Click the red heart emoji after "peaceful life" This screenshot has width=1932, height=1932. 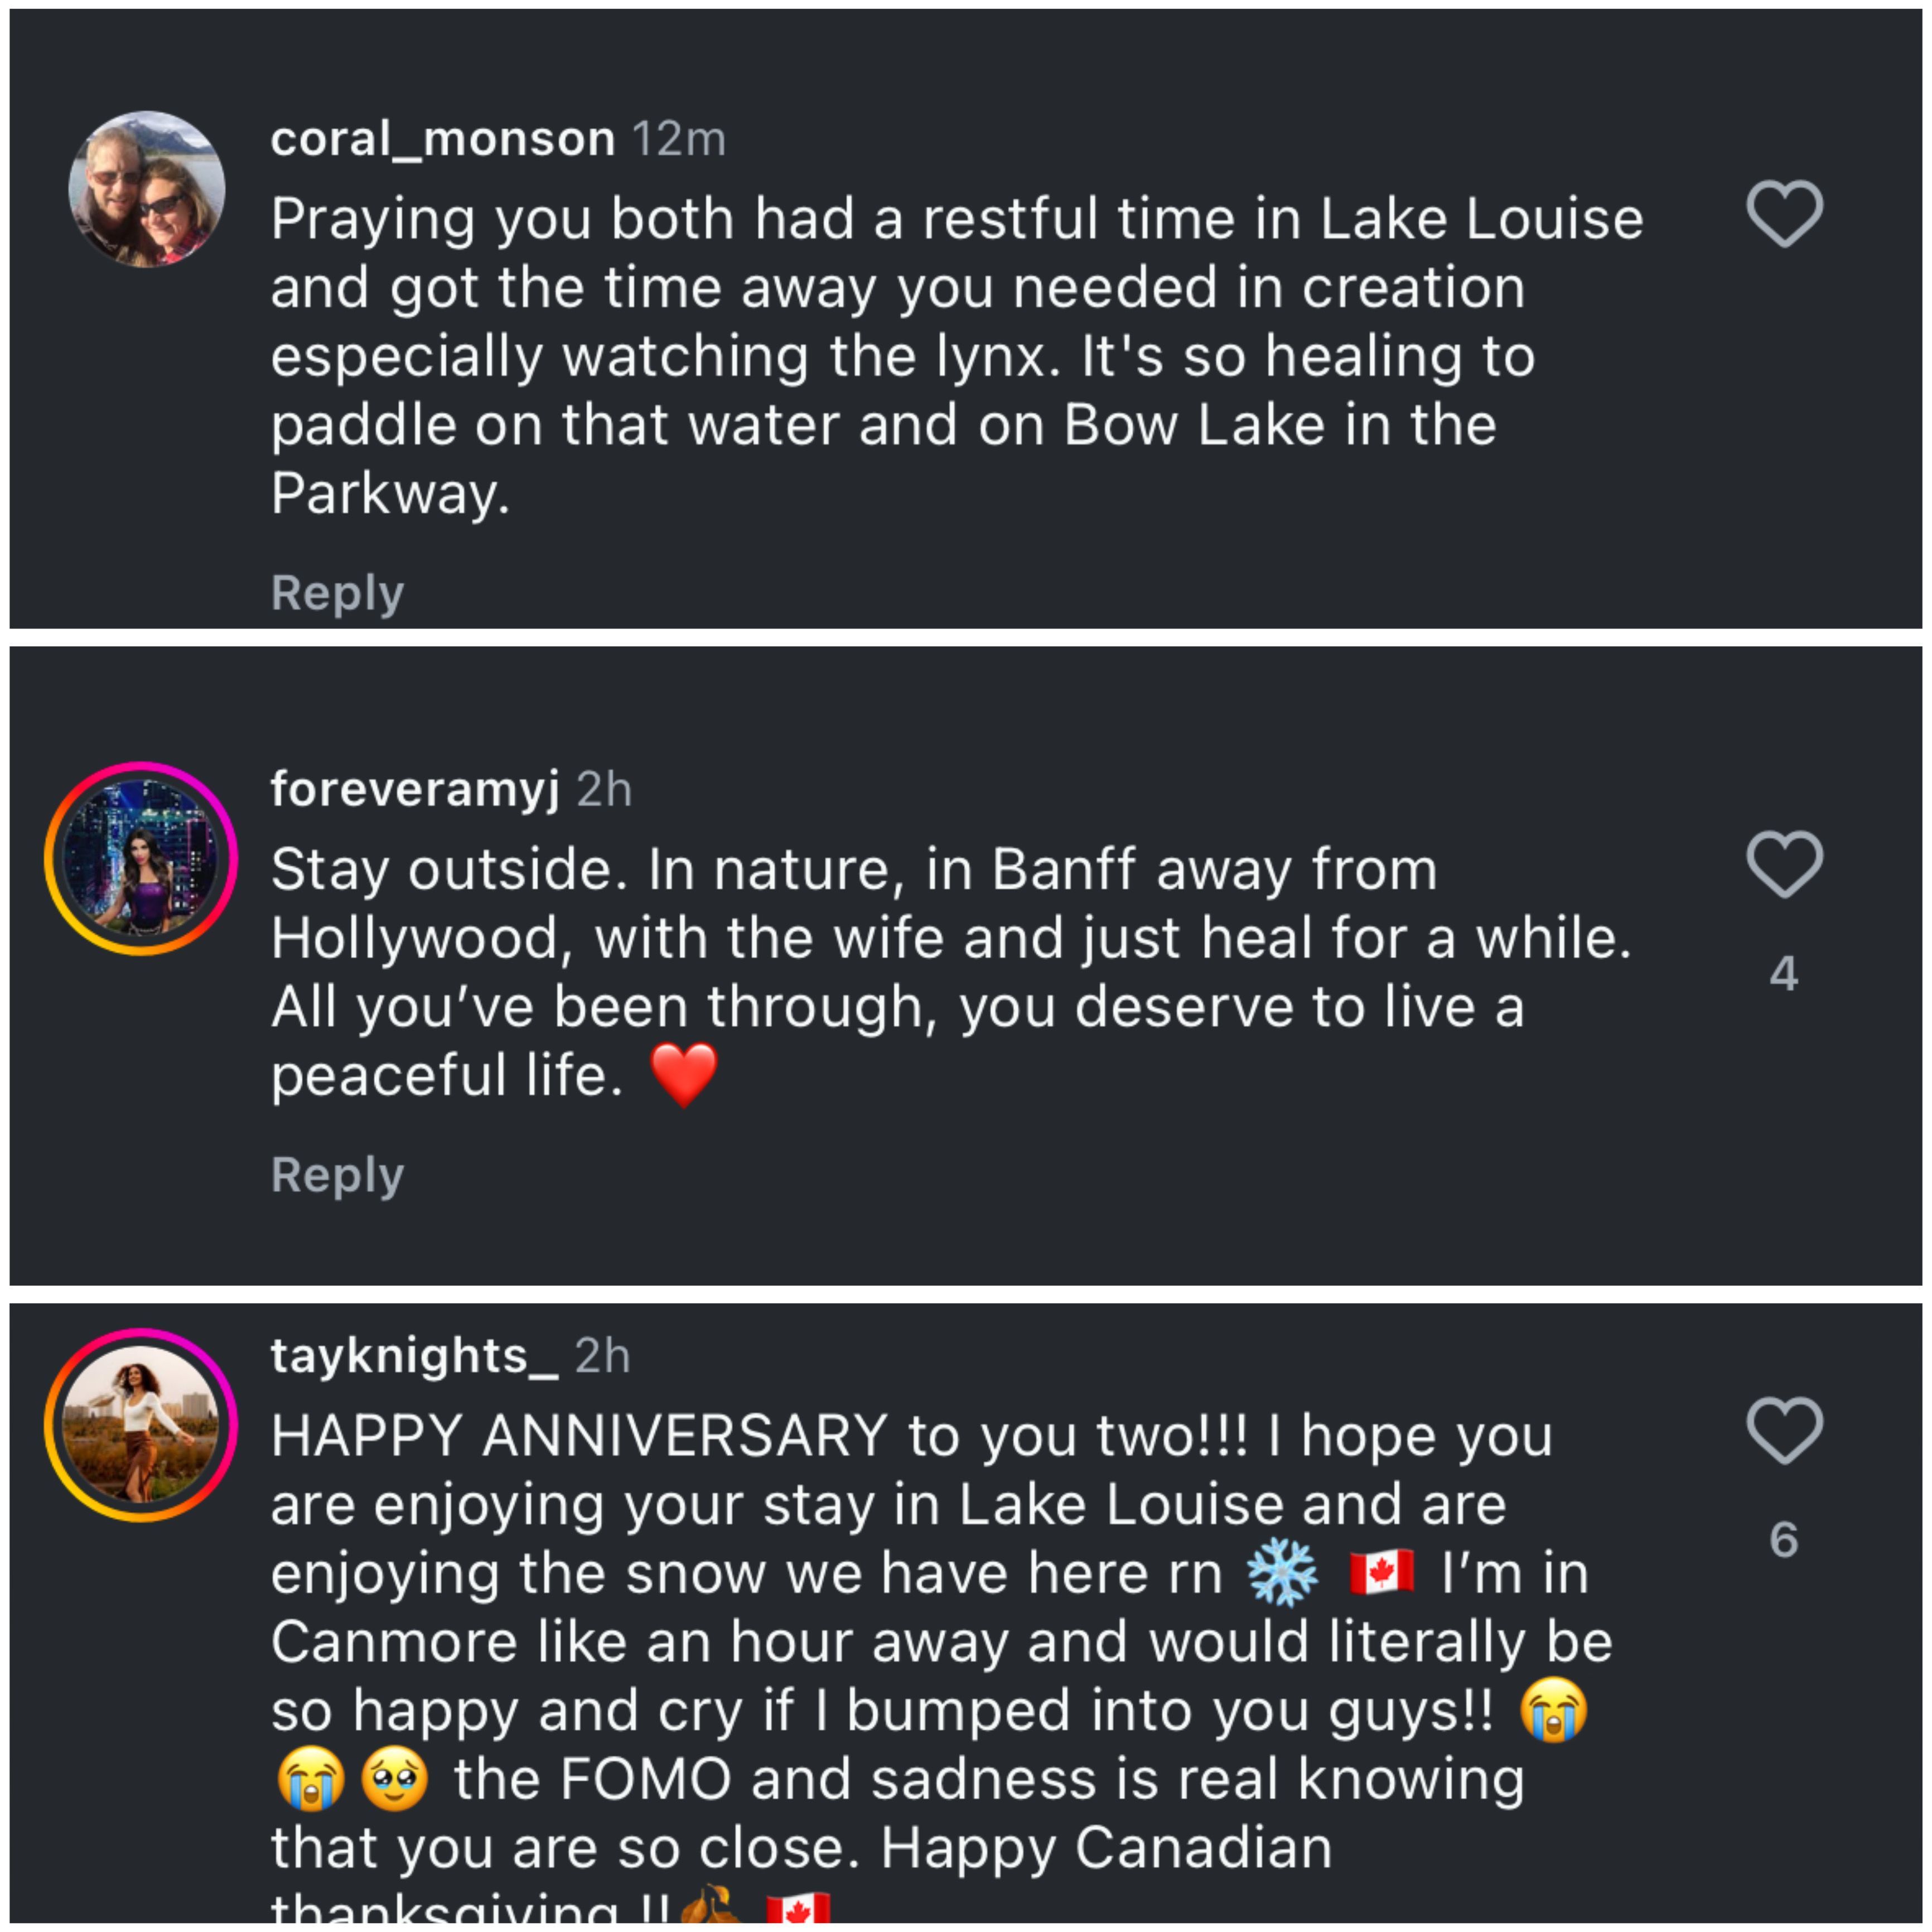coord(684,1075)
